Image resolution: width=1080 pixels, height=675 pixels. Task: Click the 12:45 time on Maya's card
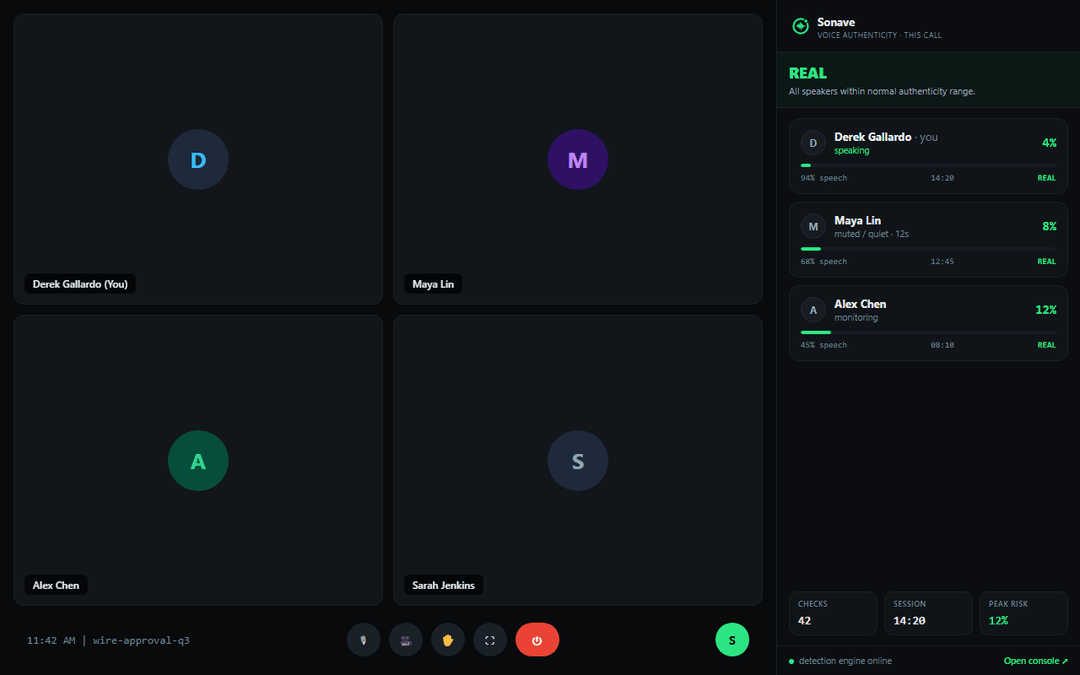[x=942, y=261]
